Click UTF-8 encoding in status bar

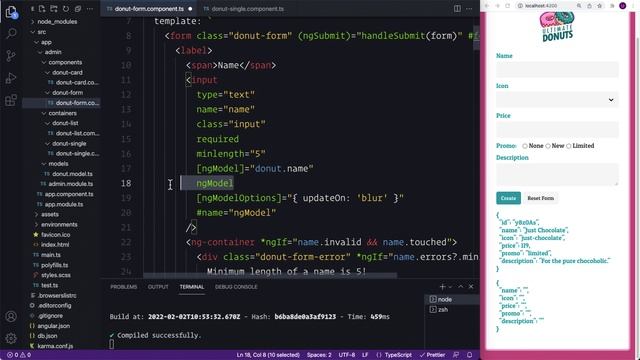click(x=347, y=355)
